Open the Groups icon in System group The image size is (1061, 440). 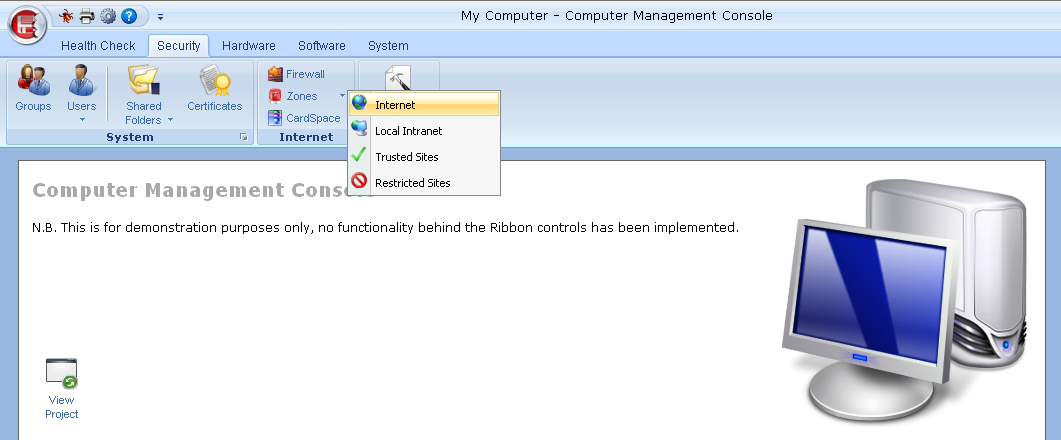[x=33, y=88]
